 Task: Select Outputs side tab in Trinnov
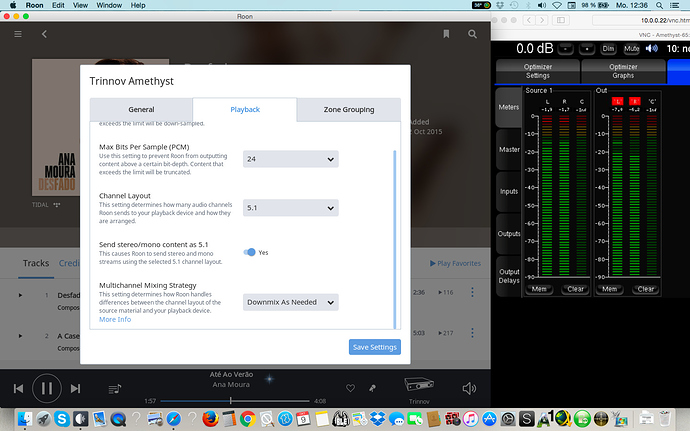[x=509, y=234]
